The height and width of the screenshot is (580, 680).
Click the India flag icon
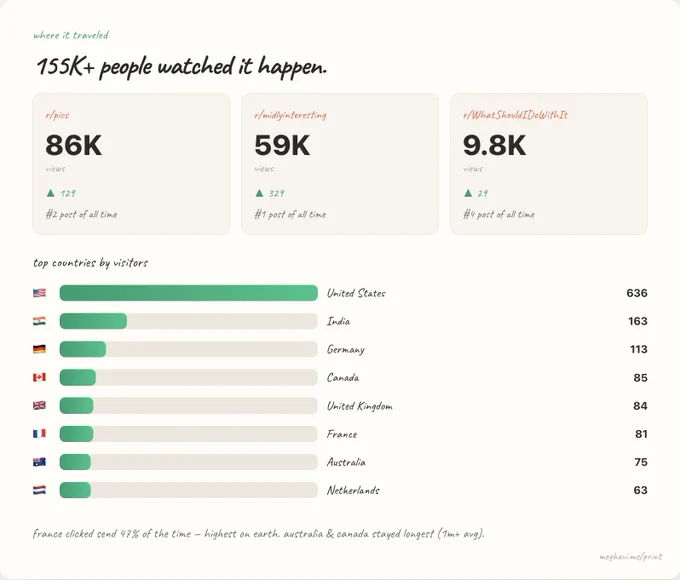39,321
